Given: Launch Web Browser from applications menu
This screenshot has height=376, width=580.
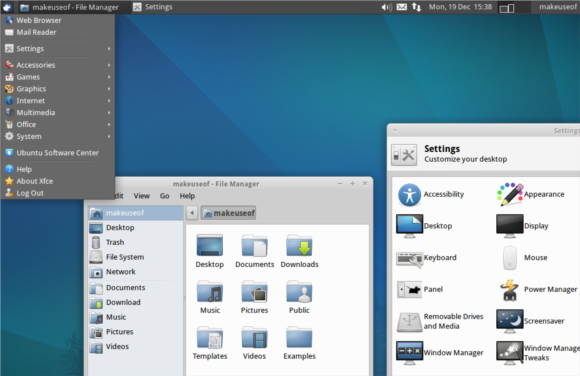Looking at the screenshot, I should click(x=58, y=20).
